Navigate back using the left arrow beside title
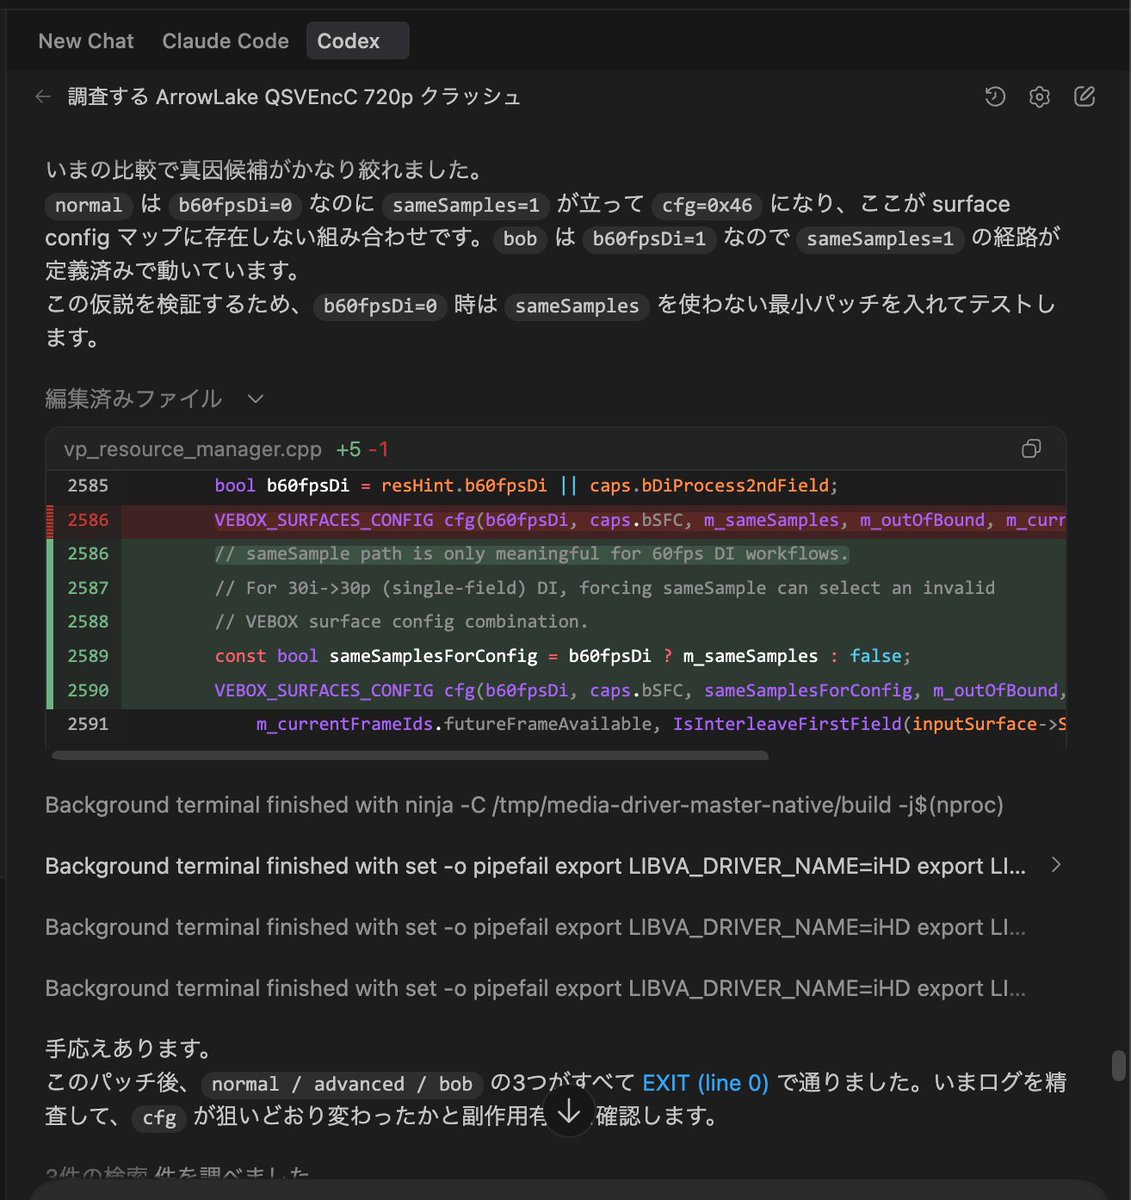The width and height of the screenshot is (1131, 1200). pyautogui.click(x=42, y=96)
